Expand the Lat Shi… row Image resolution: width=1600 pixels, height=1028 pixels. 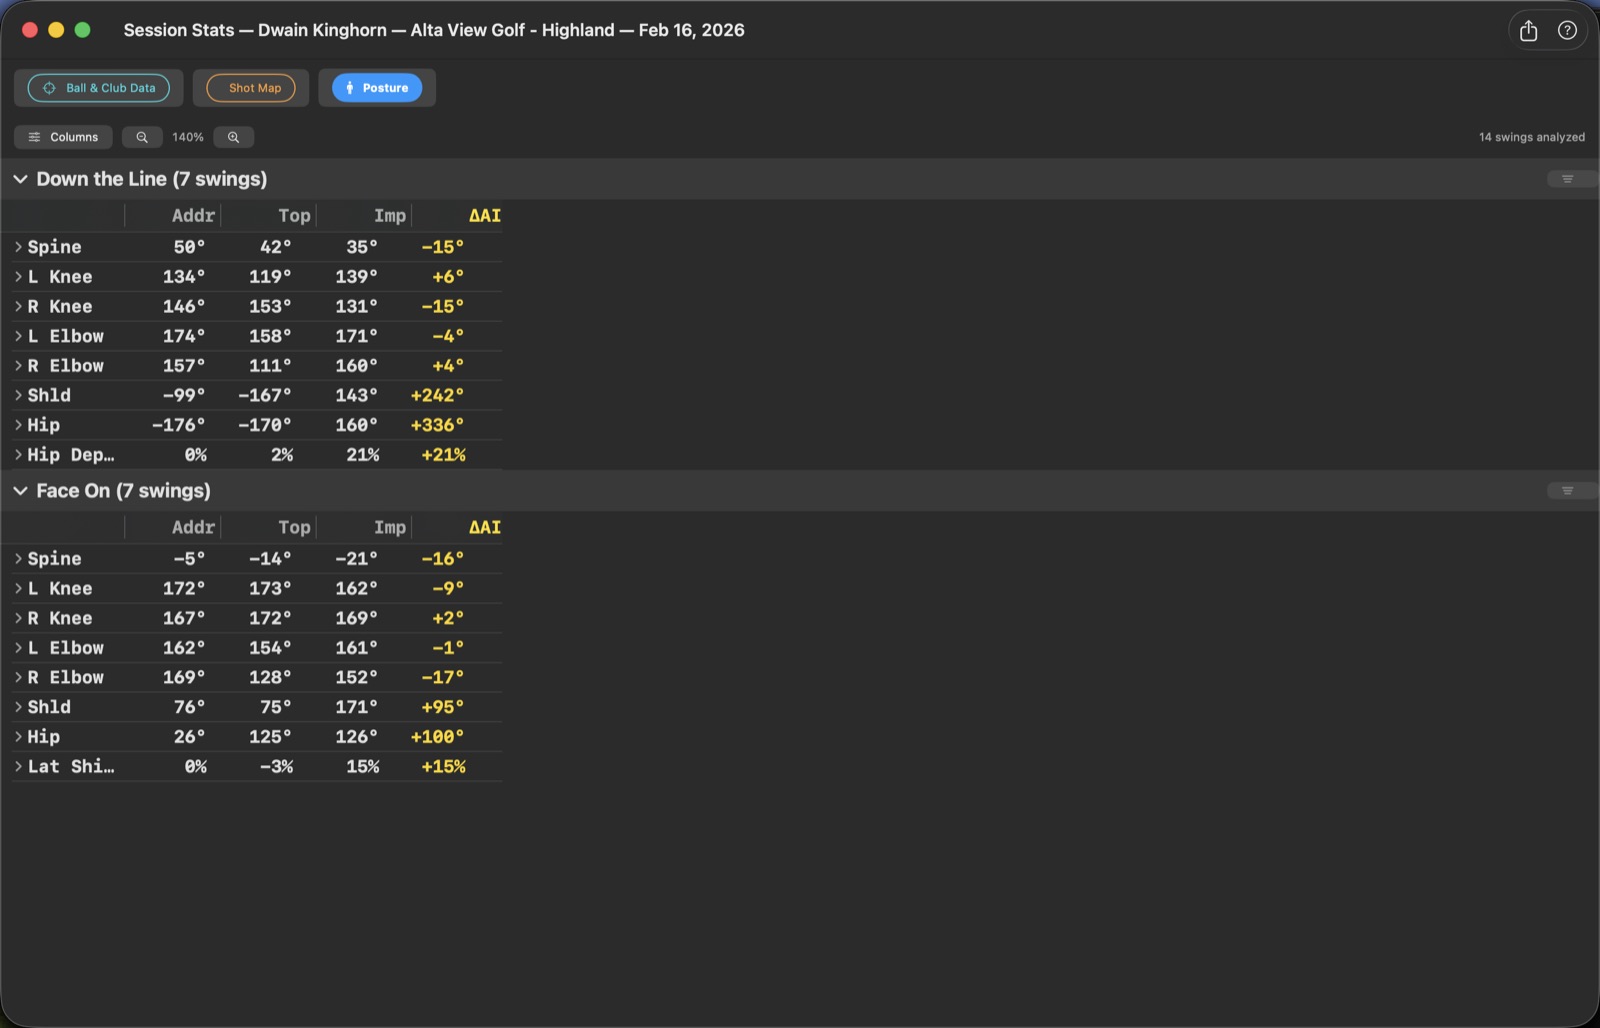coord(18,767)
